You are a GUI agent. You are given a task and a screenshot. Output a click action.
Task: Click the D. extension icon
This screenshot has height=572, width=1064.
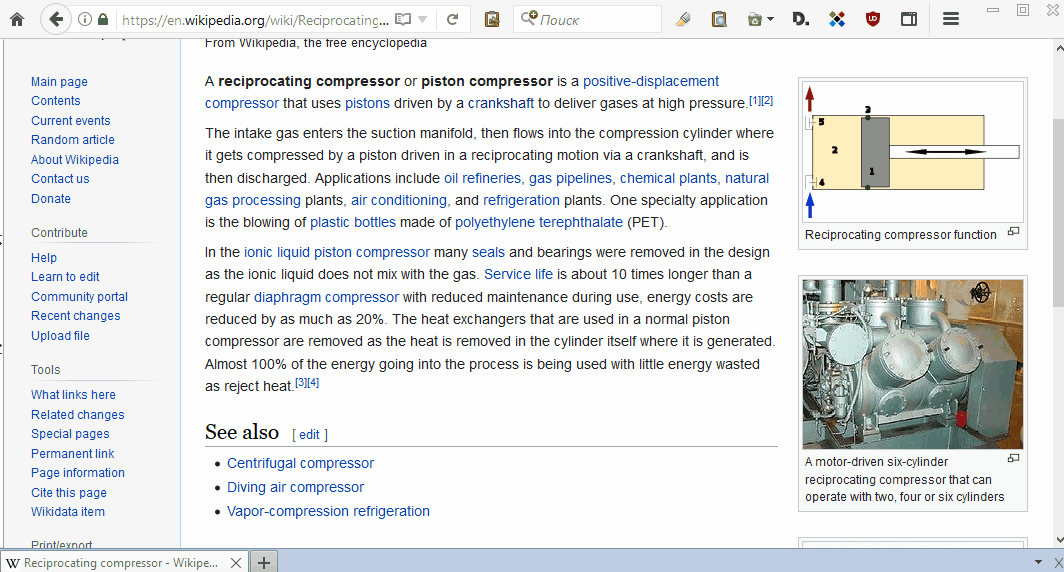[800, 20]
